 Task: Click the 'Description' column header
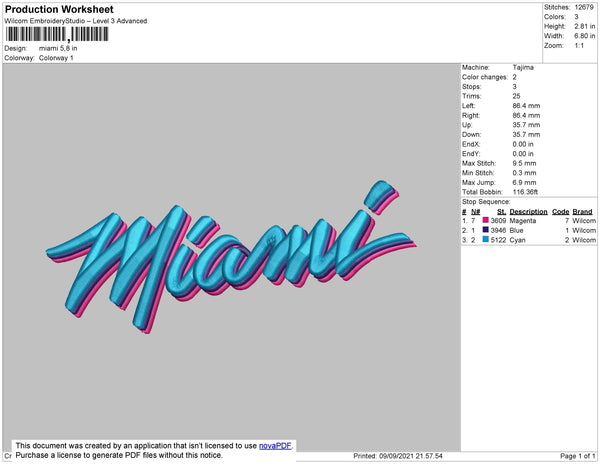pyautogui.click(x=528, y=212)
